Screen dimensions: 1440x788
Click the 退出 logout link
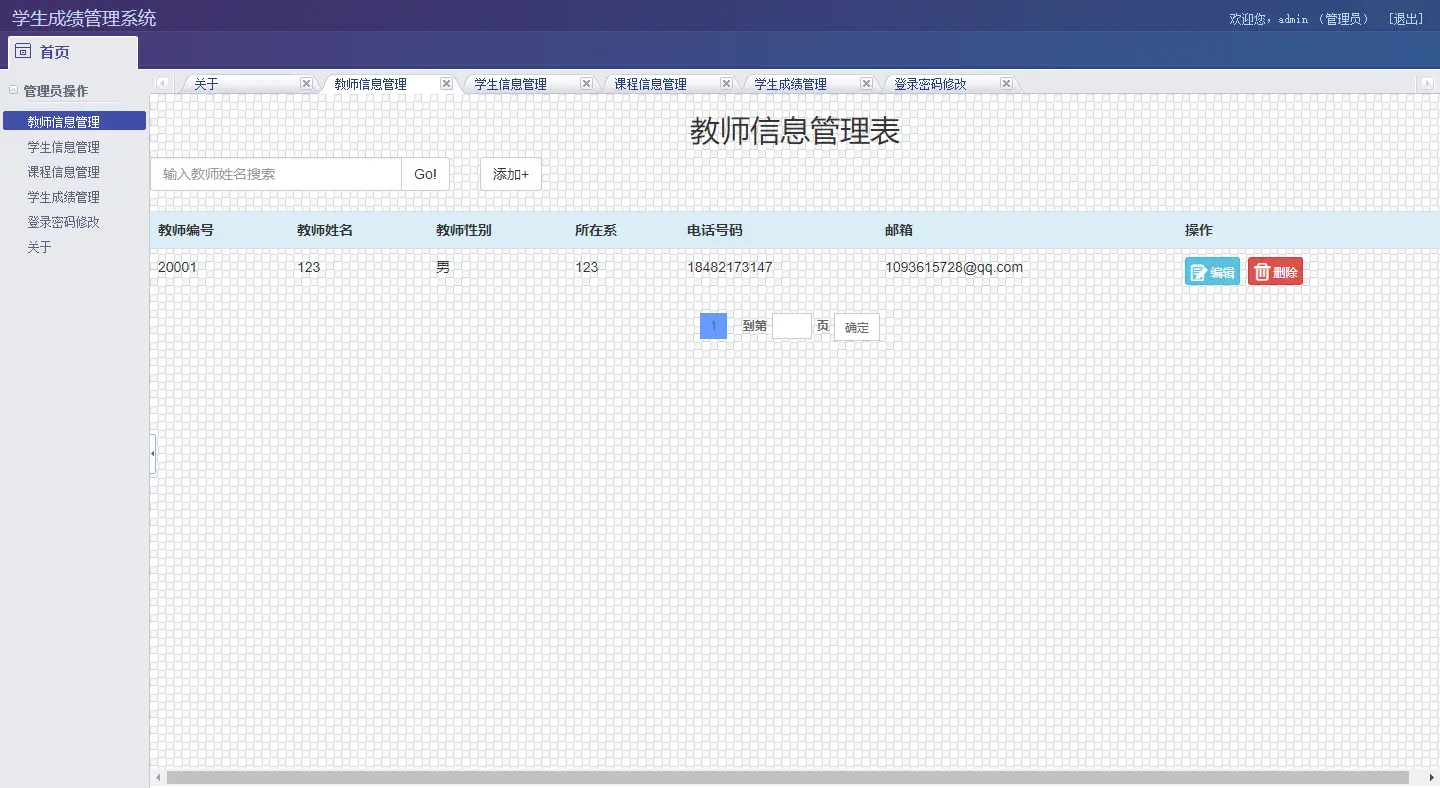(x=1408, y=18)
